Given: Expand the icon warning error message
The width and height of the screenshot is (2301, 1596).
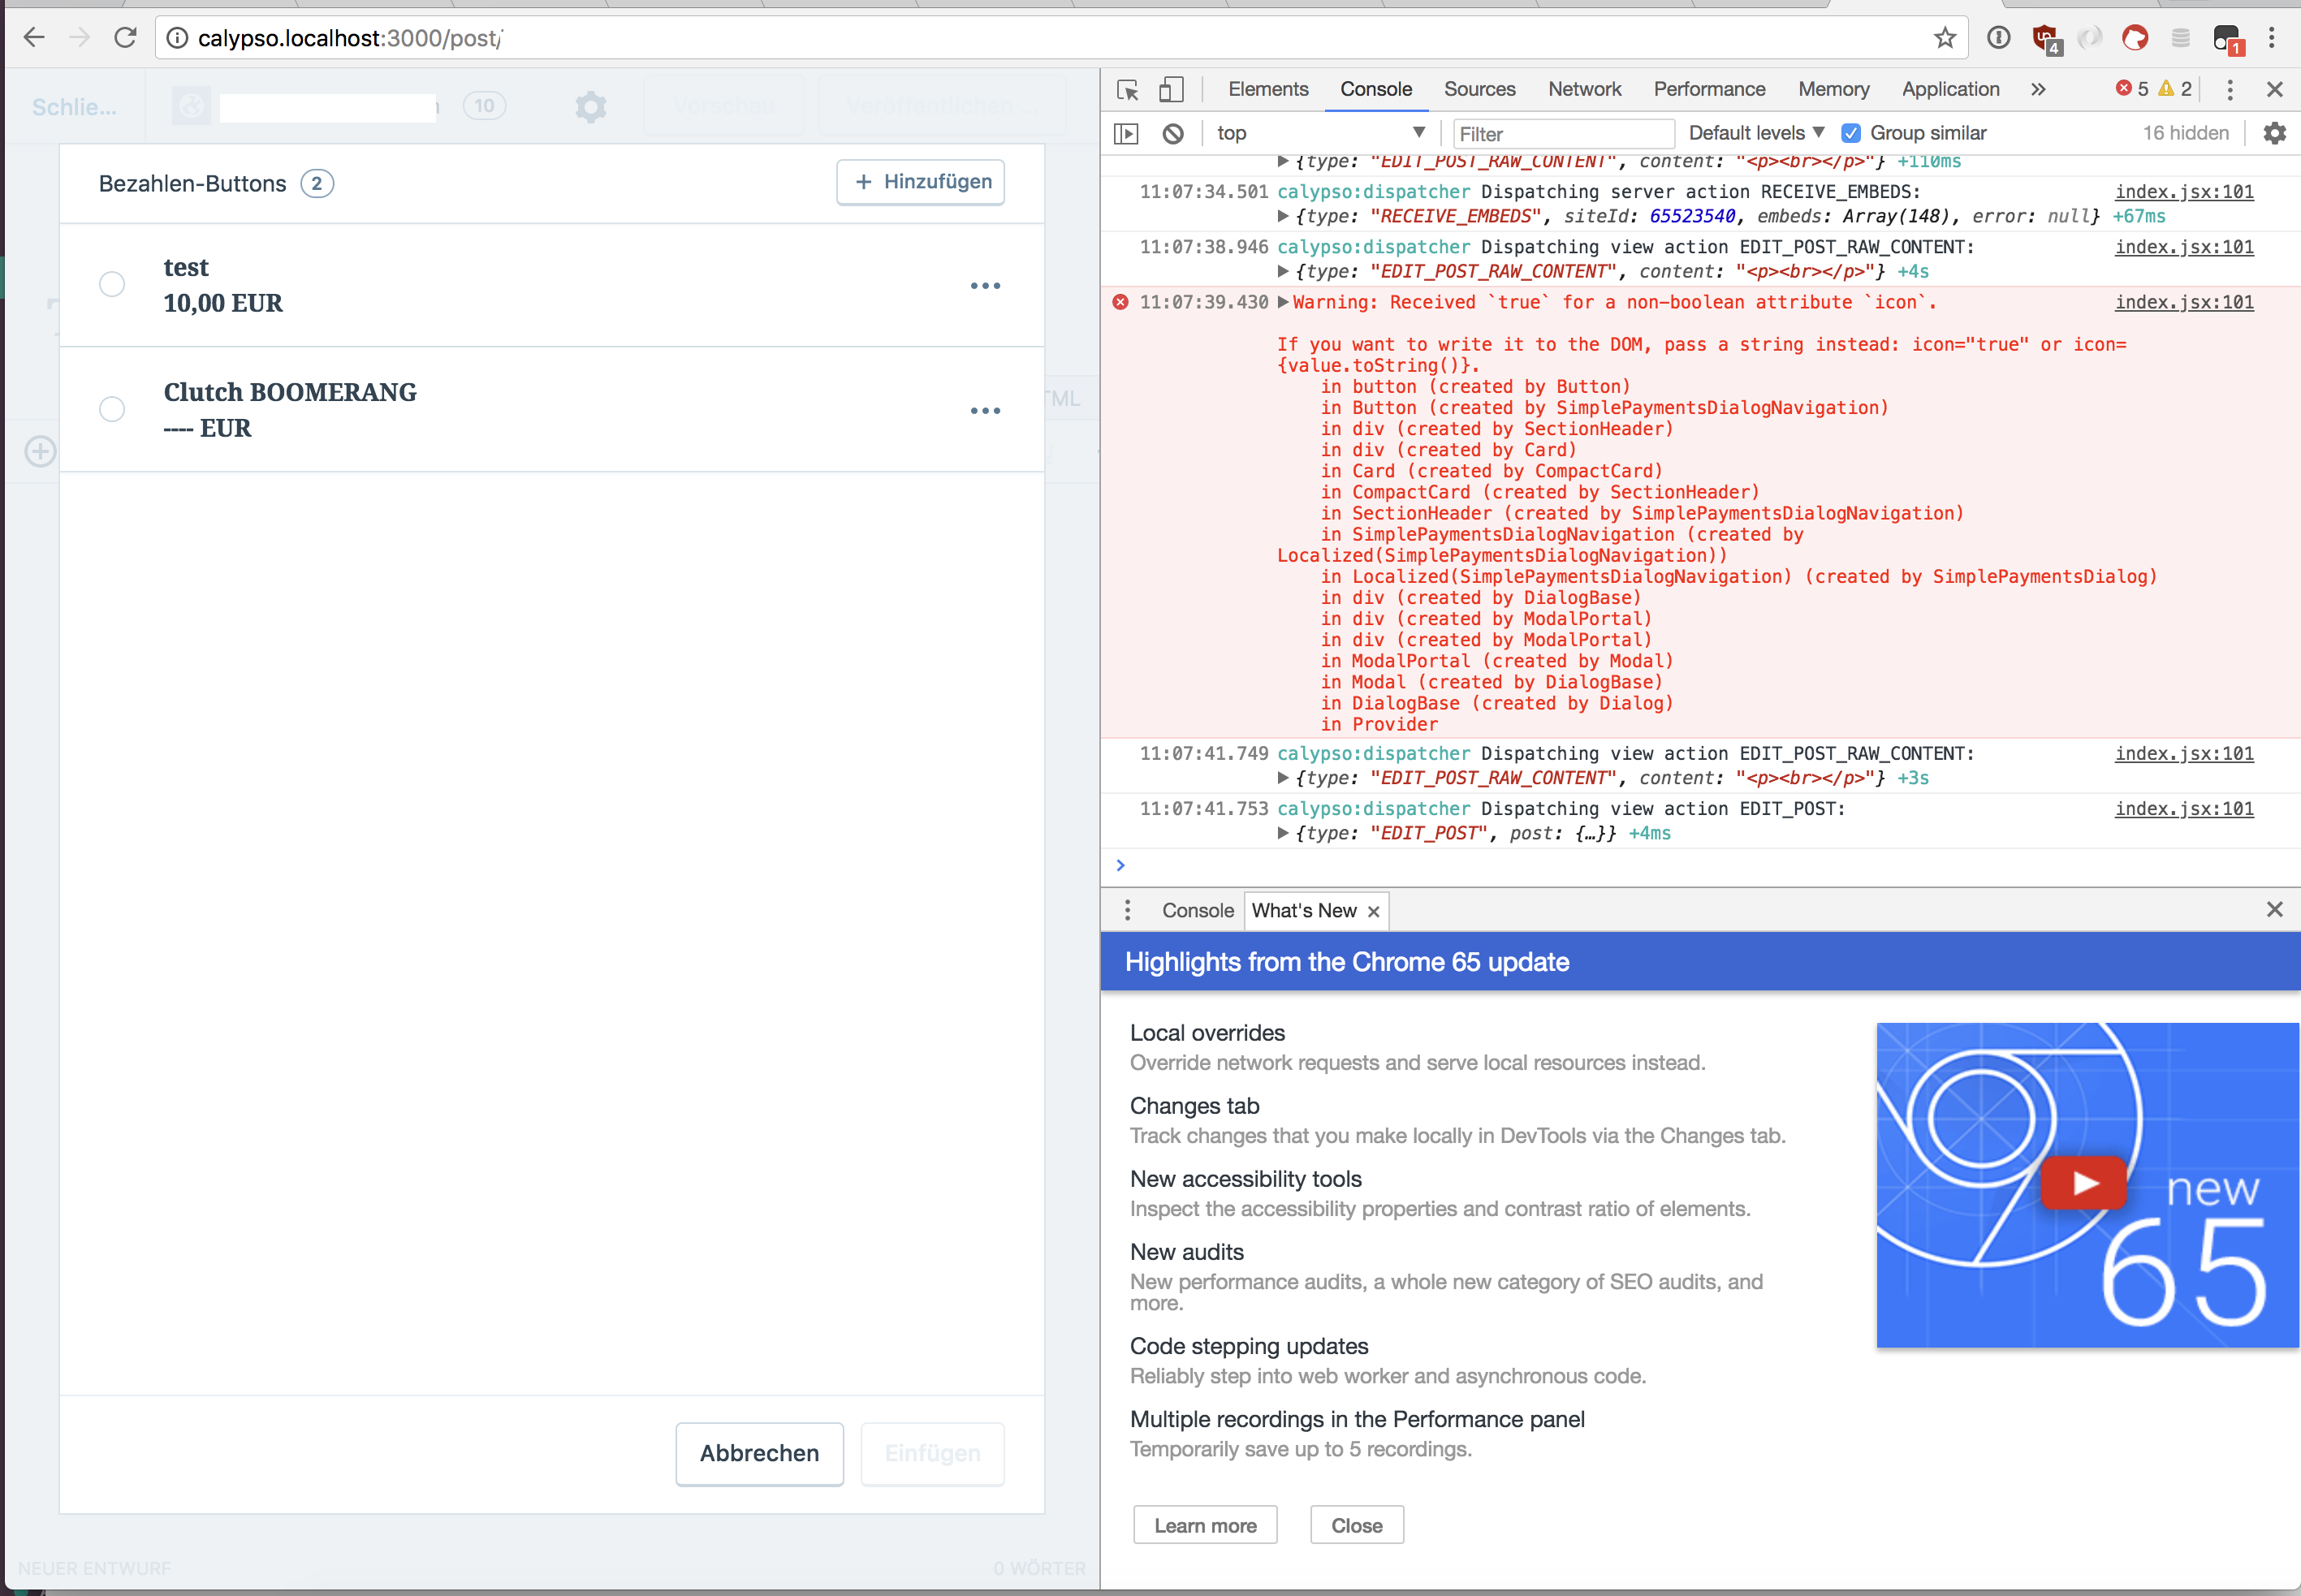Looking at the screenshot, I should [x=1283, y=302].
